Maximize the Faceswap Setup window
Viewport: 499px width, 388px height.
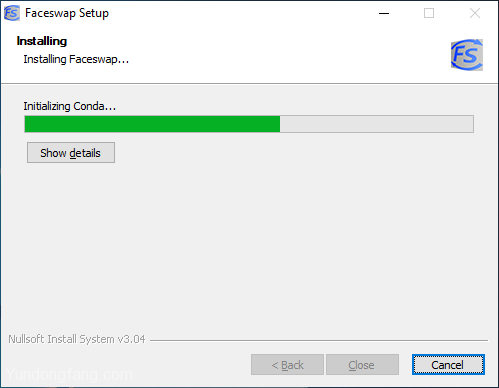(429, 13)
